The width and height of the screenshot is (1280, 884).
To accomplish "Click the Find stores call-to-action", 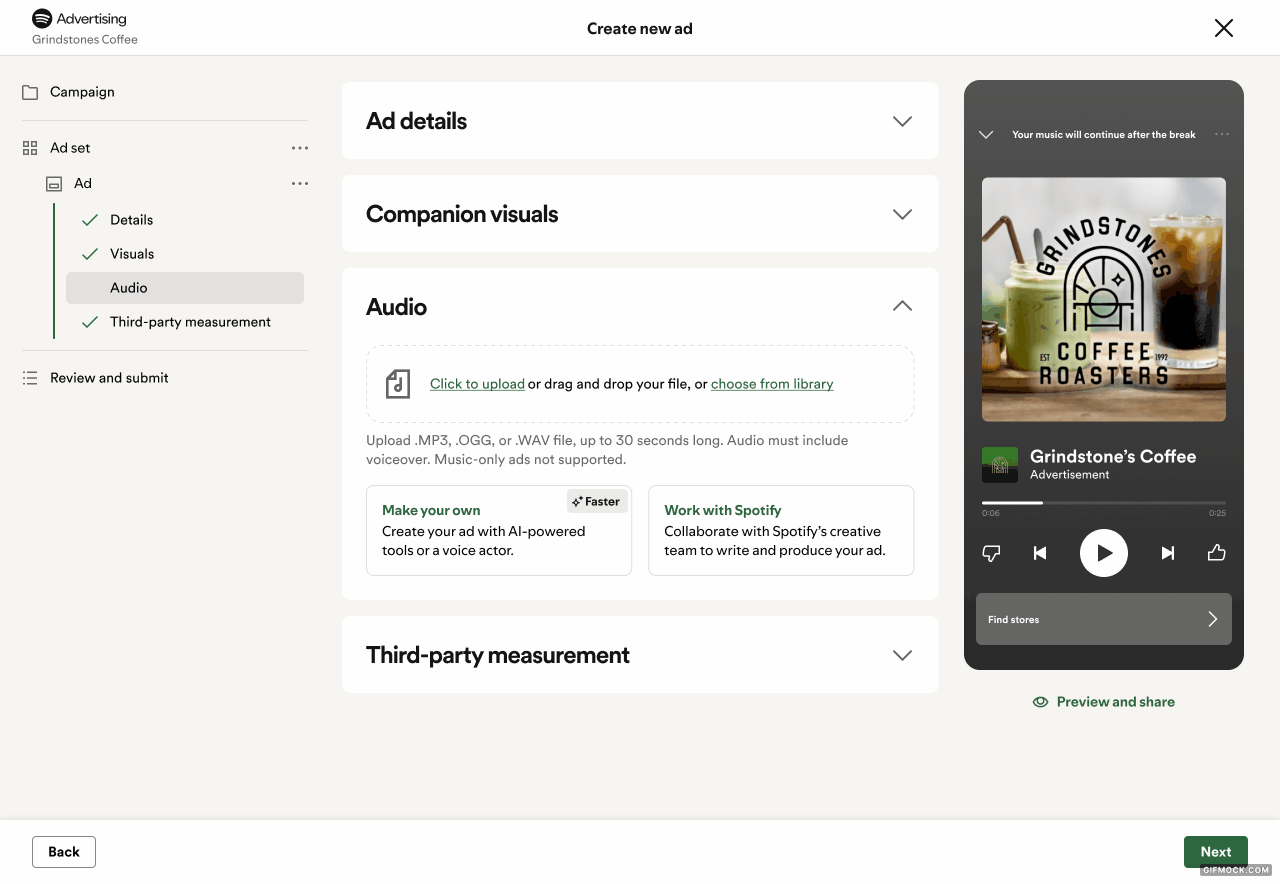I will [1104, 619].
